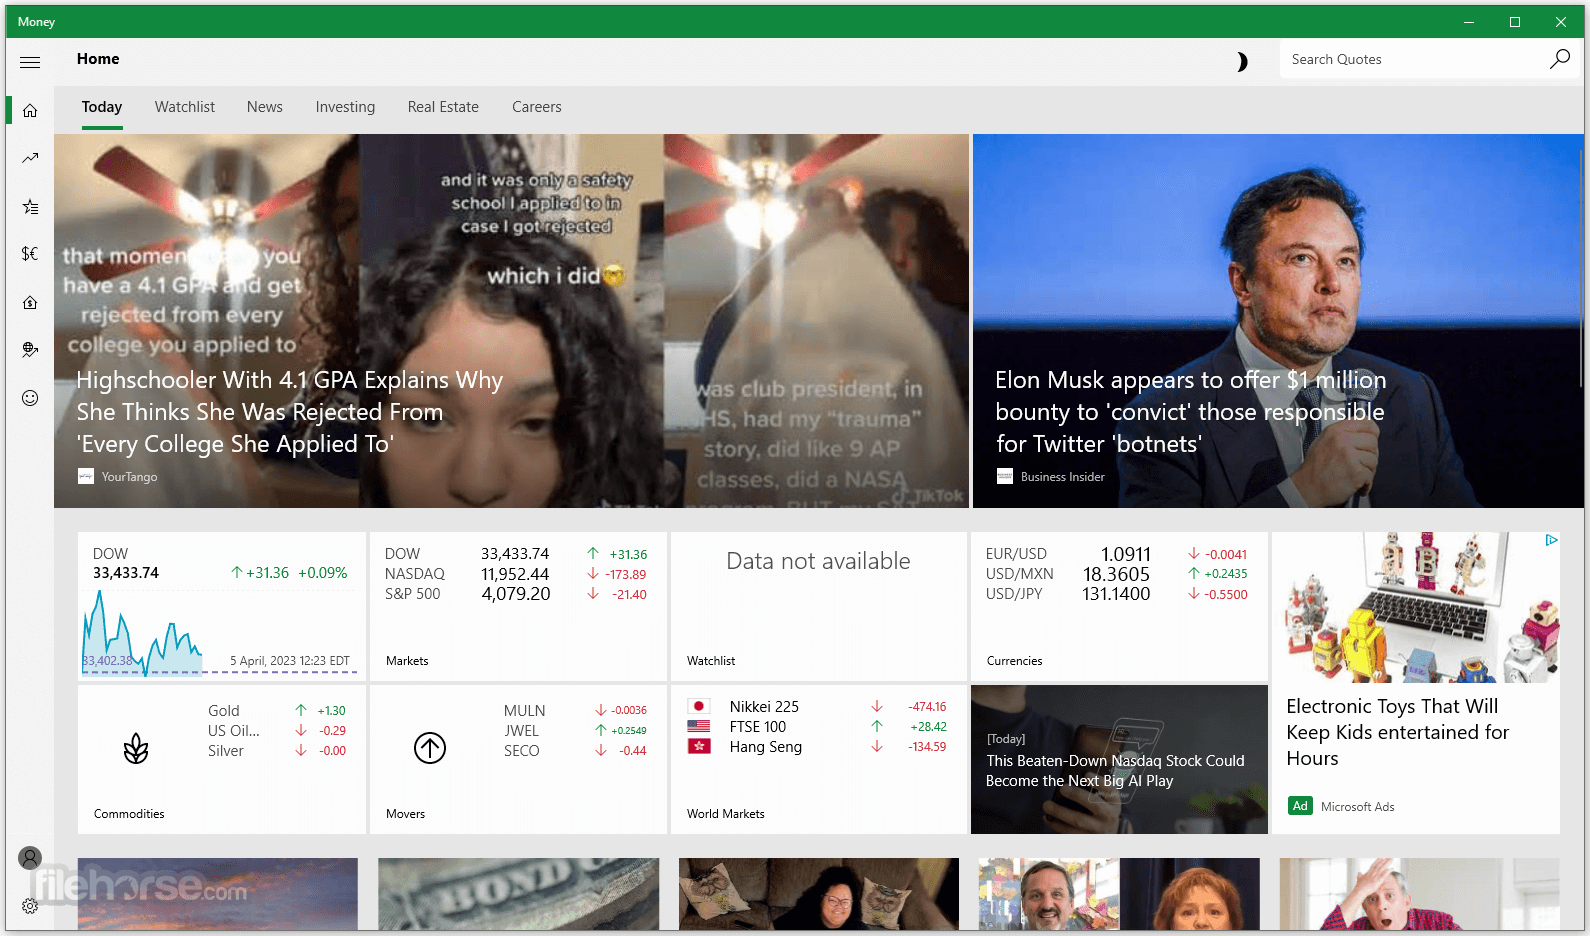Click the Hang Seng index name
The height and width of the screenshot is (936, 1590).
pyautogui.click(x=766, y=747)
